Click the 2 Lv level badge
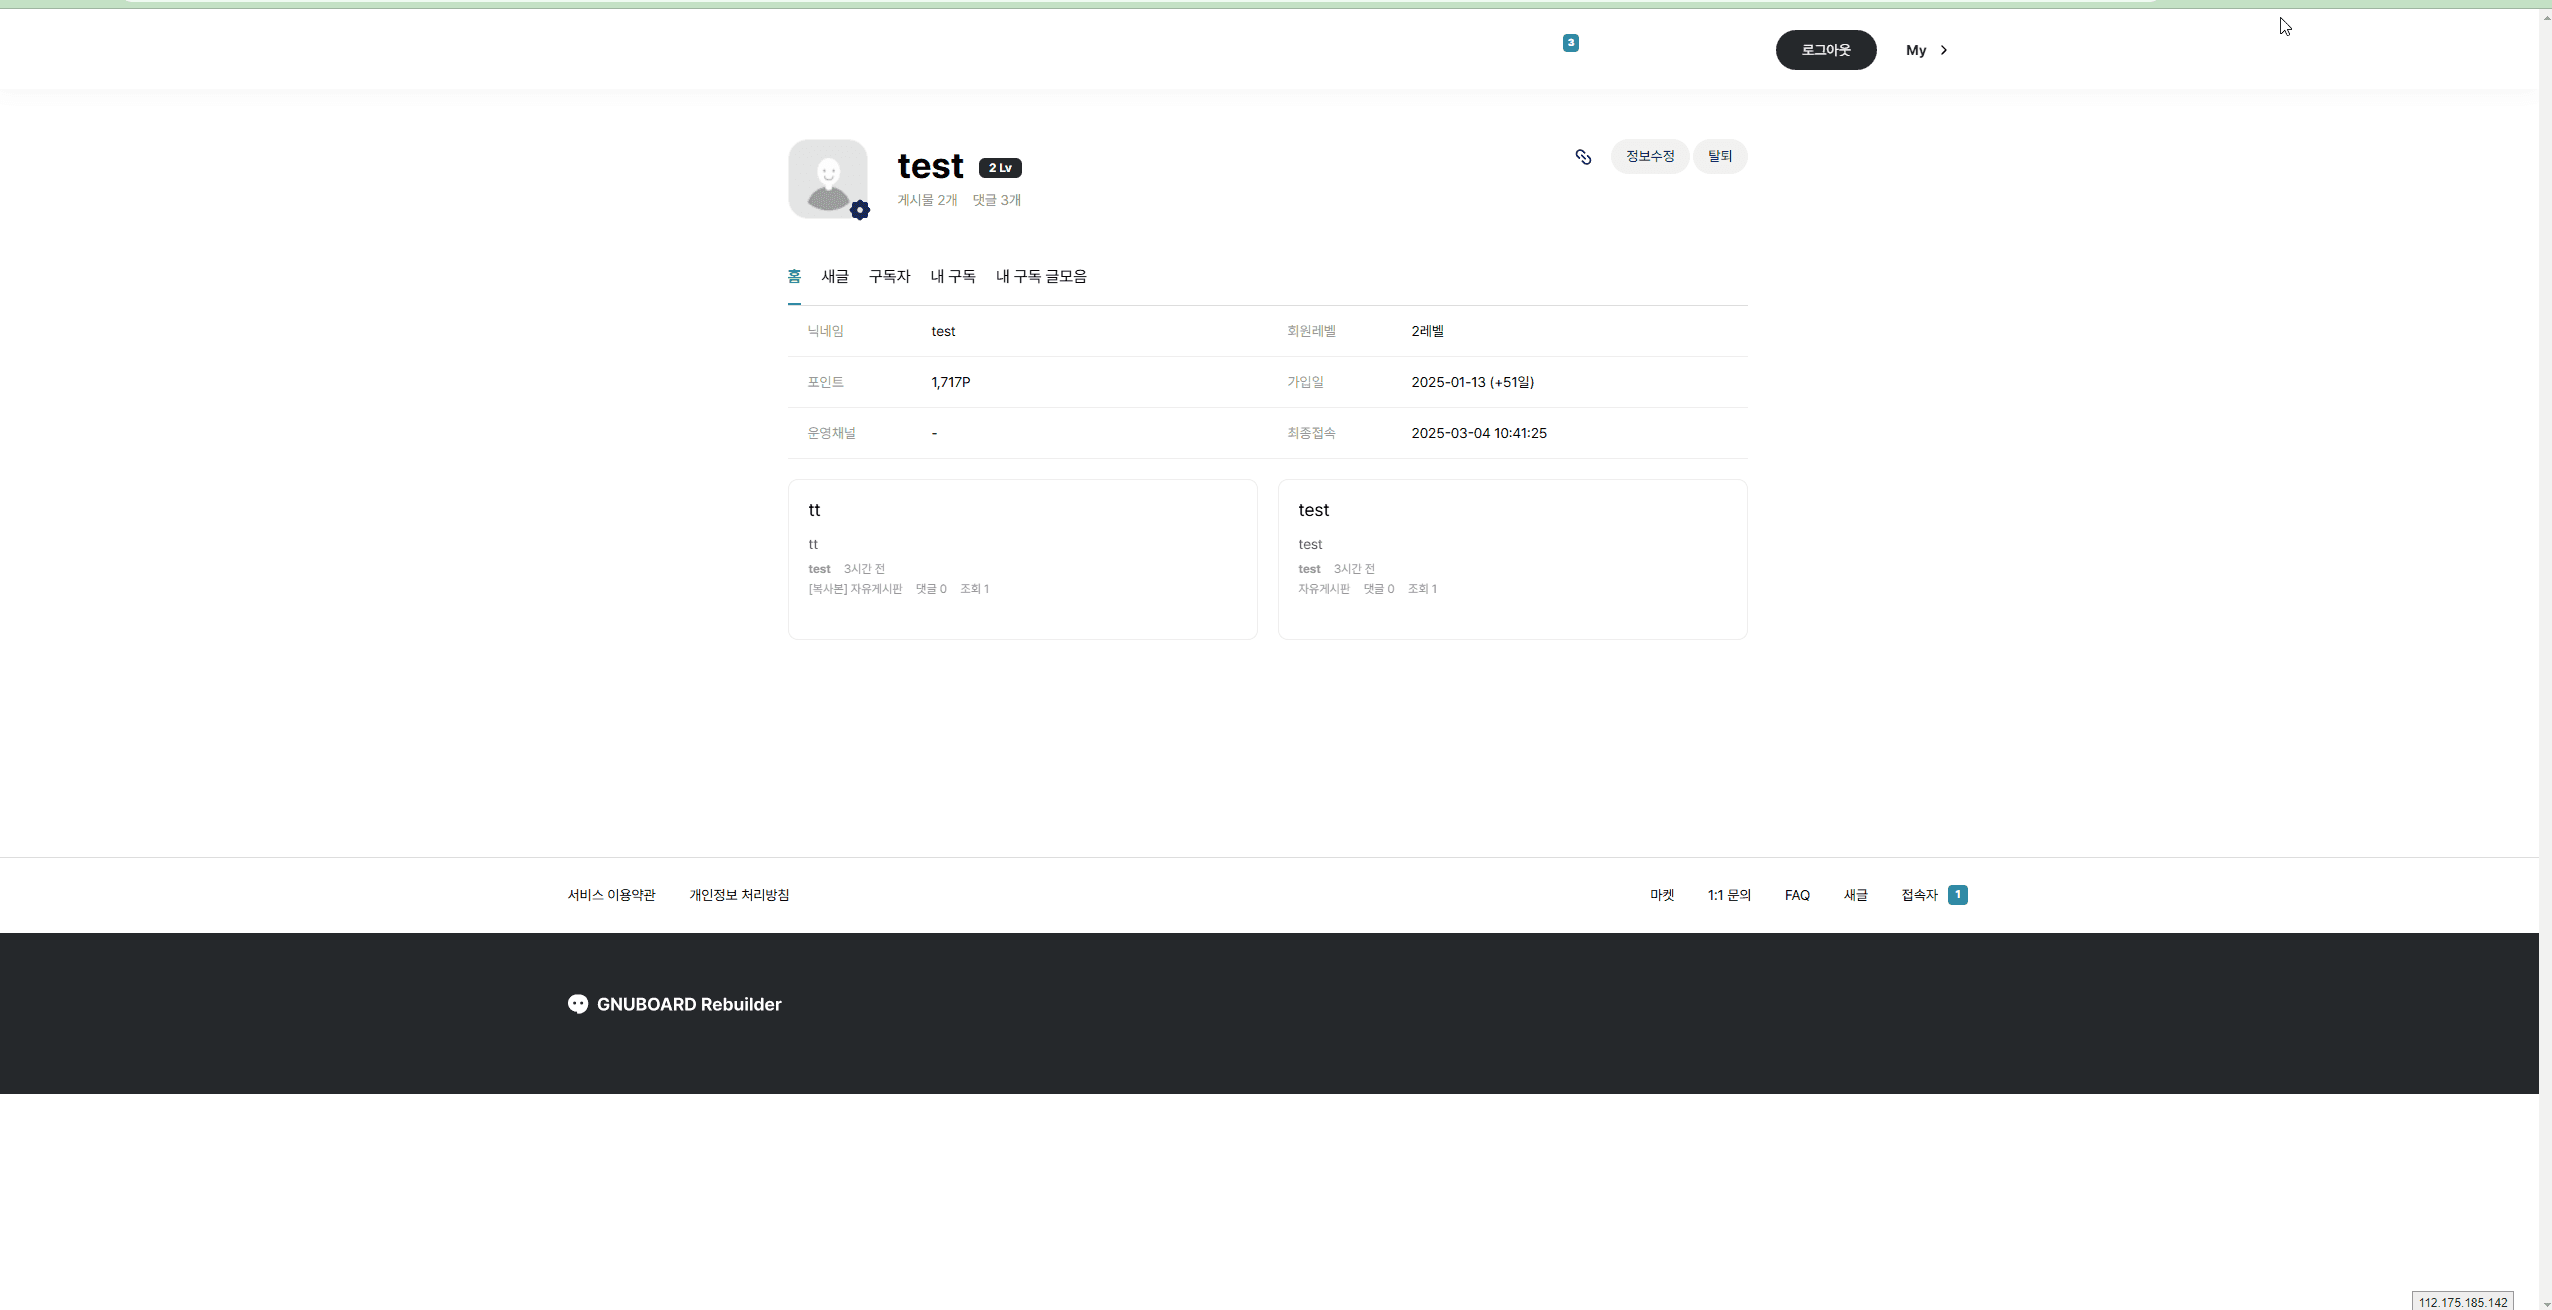The image size is (2552, 1310). point(1000,168)
